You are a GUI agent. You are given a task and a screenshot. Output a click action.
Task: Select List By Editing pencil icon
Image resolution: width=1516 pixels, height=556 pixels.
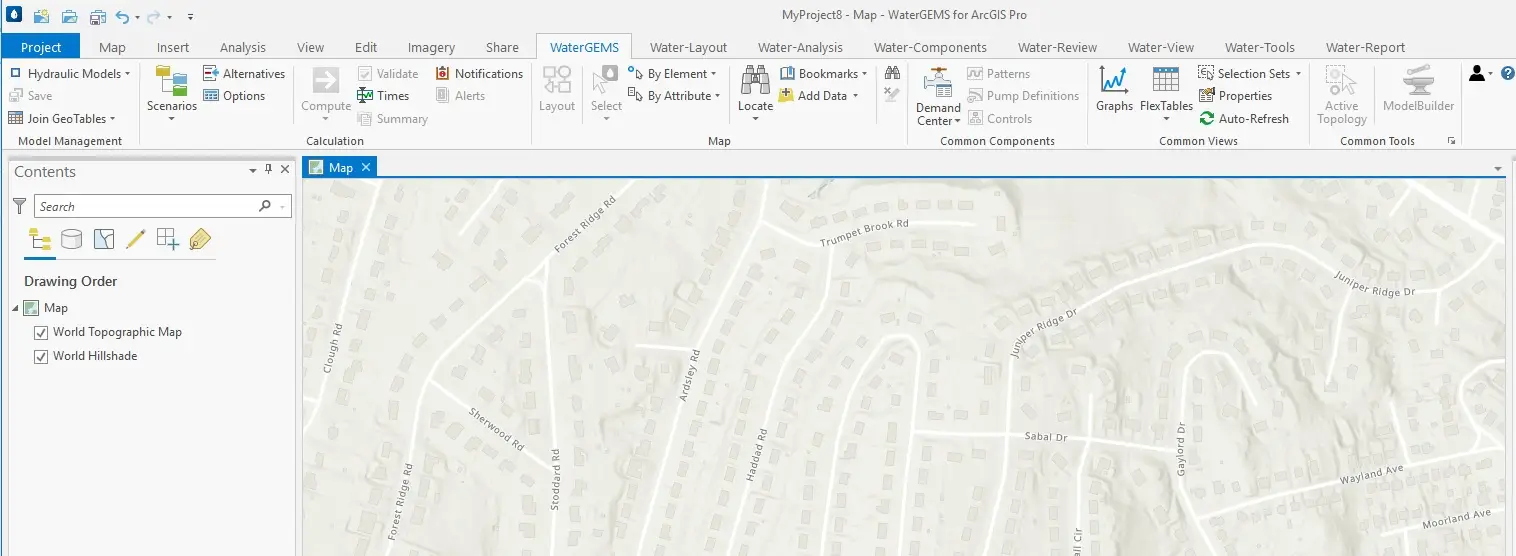point(136,239)
